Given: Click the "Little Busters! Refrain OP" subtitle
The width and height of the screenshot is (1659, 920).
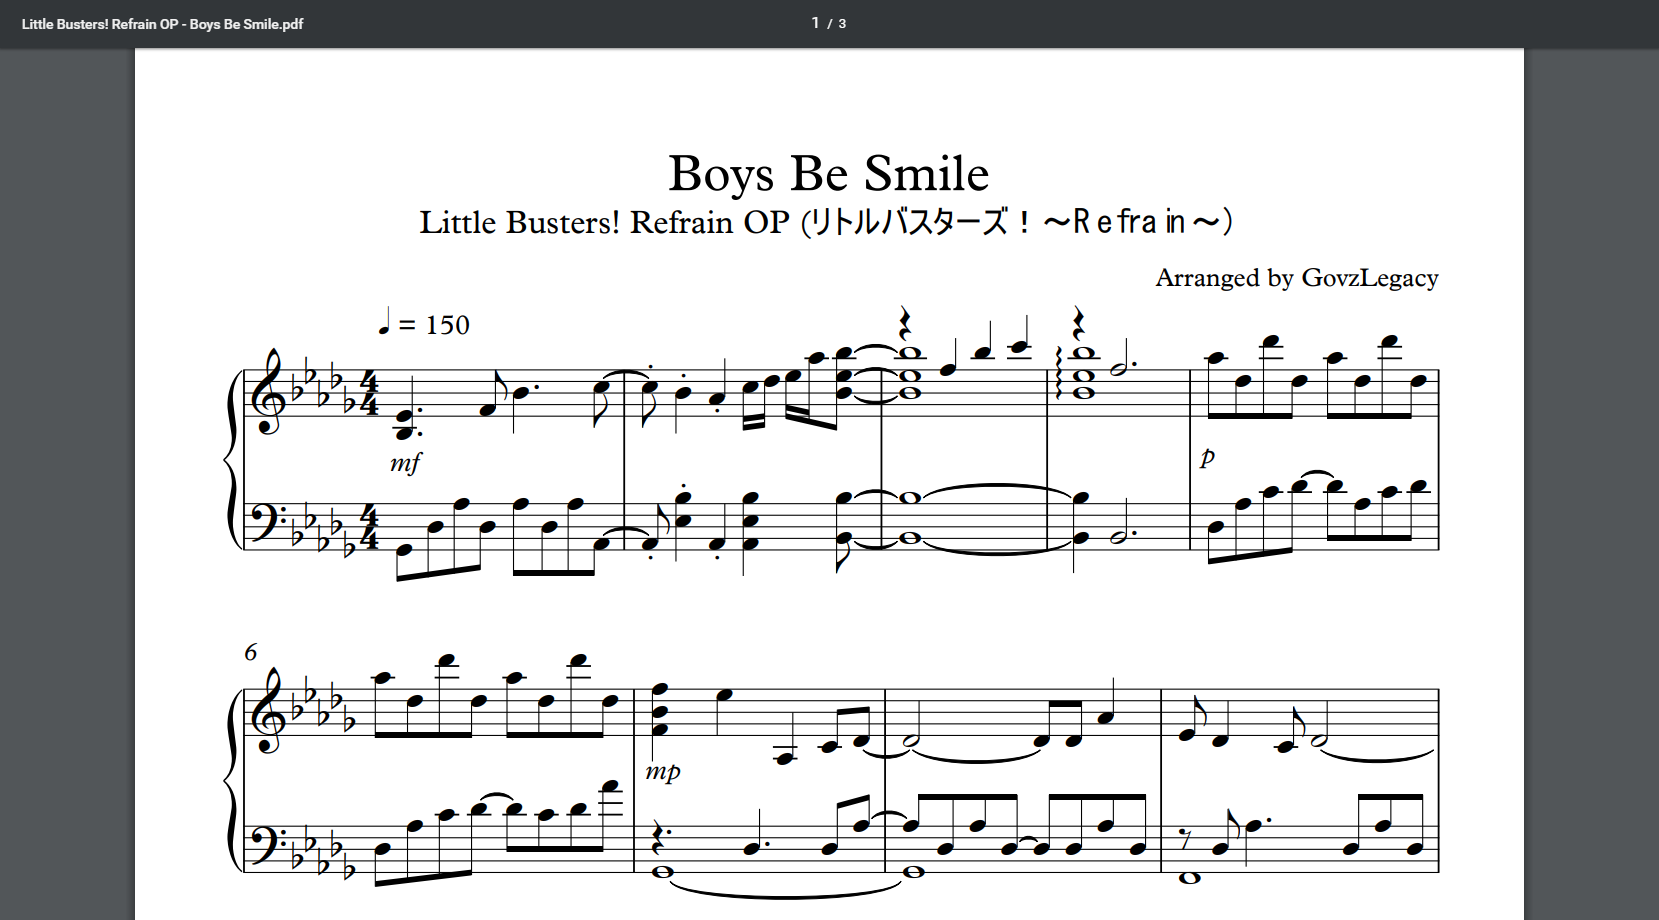Looking at the screenshot, I should (604, 222).
